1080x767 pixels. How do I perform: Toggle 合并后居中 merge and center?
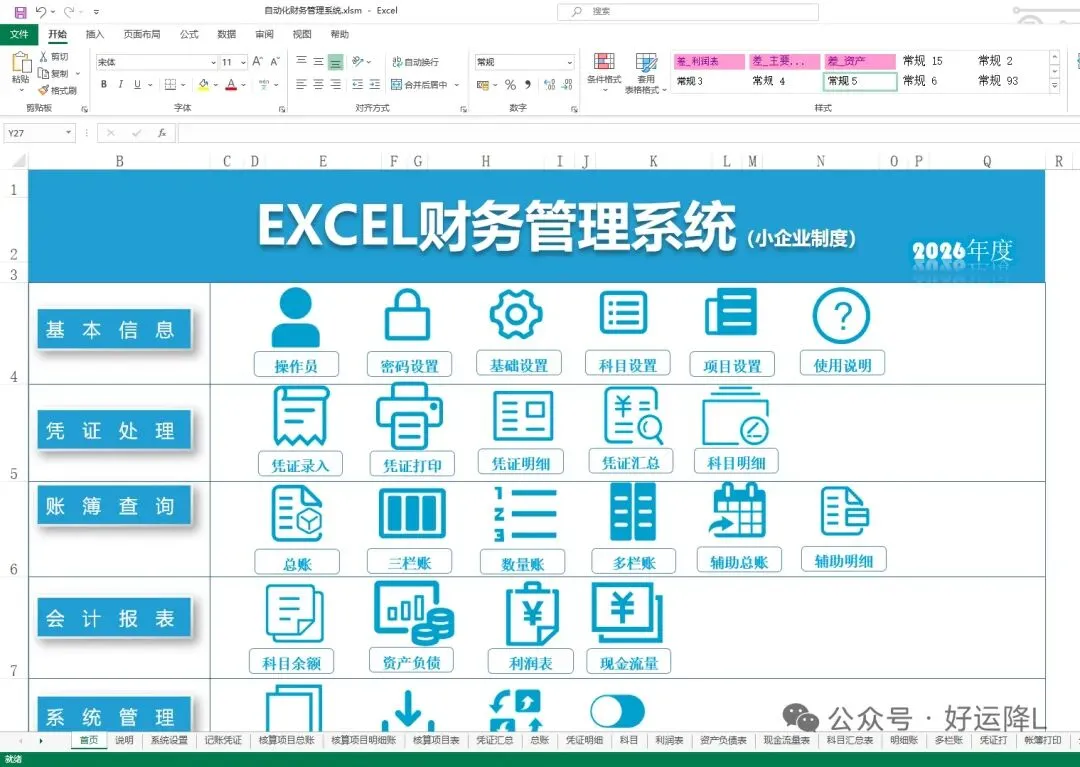(x=419, y=84)
